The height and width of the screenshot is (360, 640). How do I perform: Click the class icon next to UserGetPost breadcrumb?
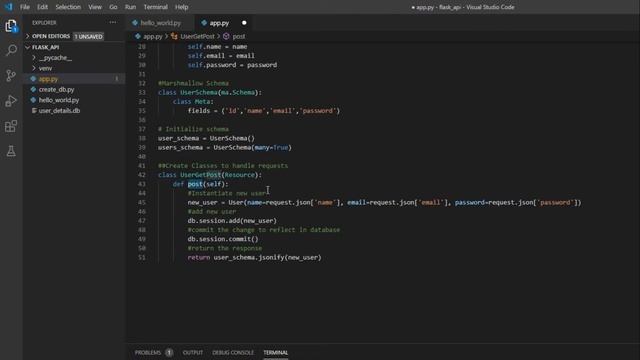(174, 36)
